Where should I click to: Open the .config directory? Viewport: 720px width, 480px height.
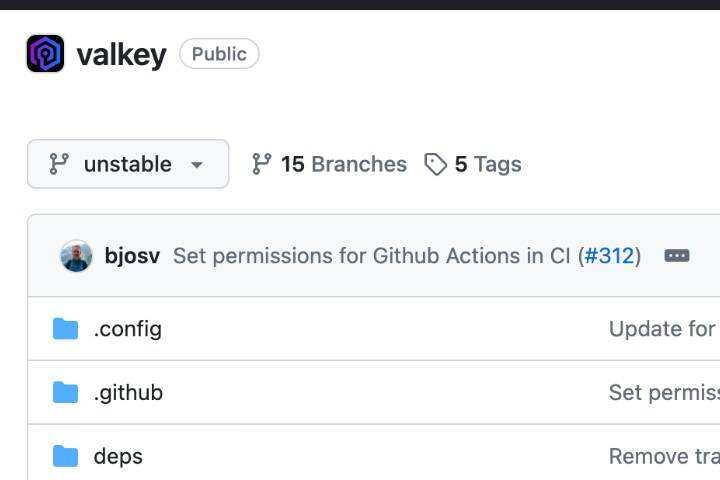[x=127, y=329]
